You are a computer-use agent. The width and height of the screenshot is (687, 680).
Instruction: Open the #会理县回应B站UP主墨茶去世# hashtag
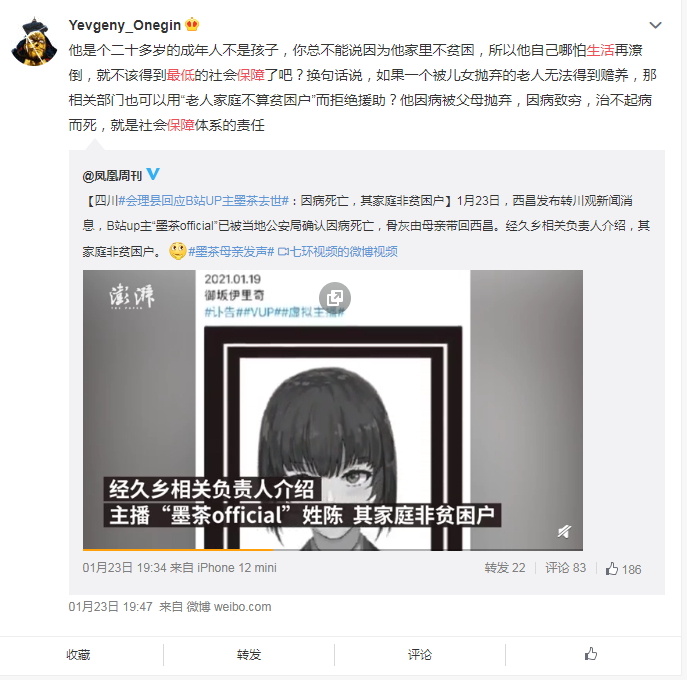coord(204,201)
